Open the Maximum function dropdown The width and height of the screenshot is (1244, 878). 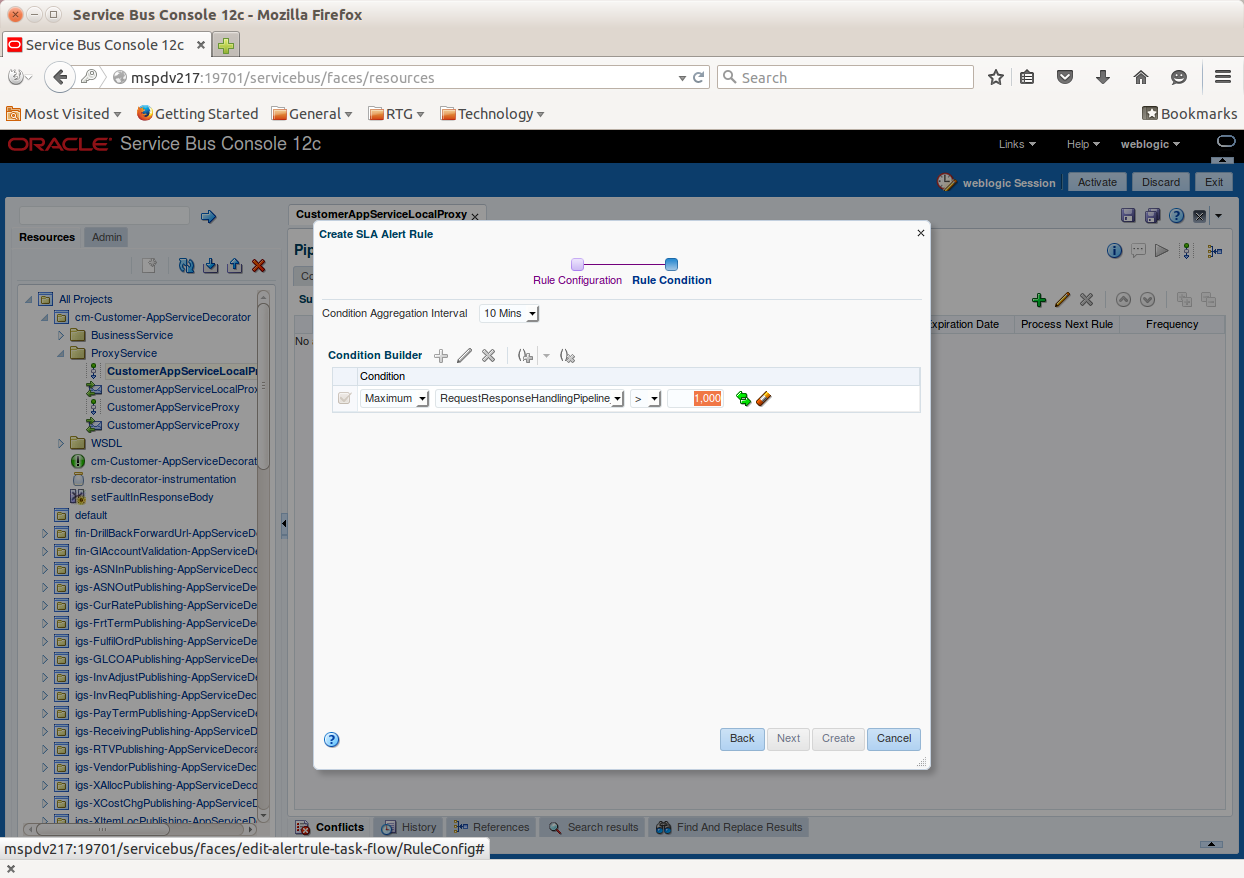click(x=395, y=398)
